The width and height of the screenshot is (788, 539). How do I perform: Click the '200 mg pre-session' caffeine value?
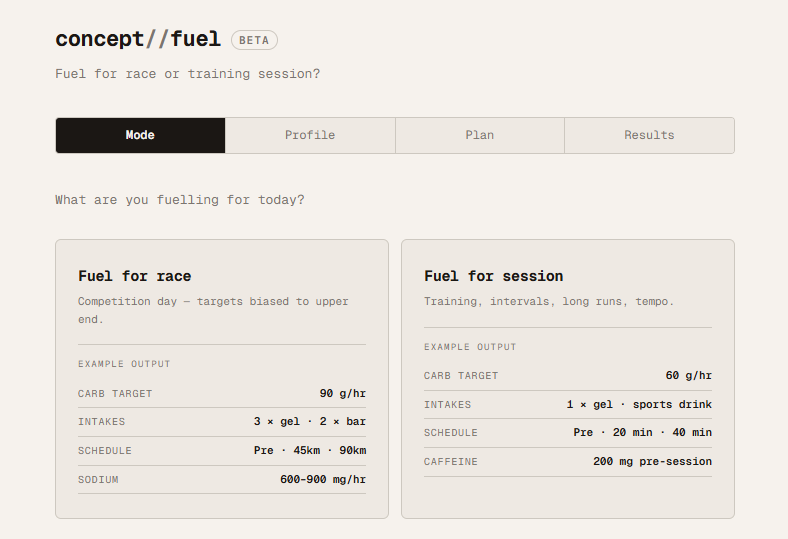click(652, 461)
